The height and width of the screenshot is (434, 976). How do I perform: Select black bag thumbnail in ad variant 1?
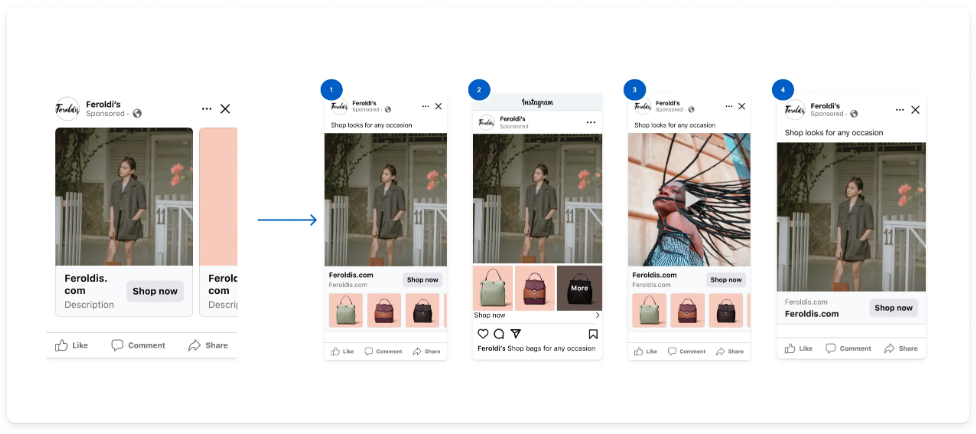tap(423, 310)
